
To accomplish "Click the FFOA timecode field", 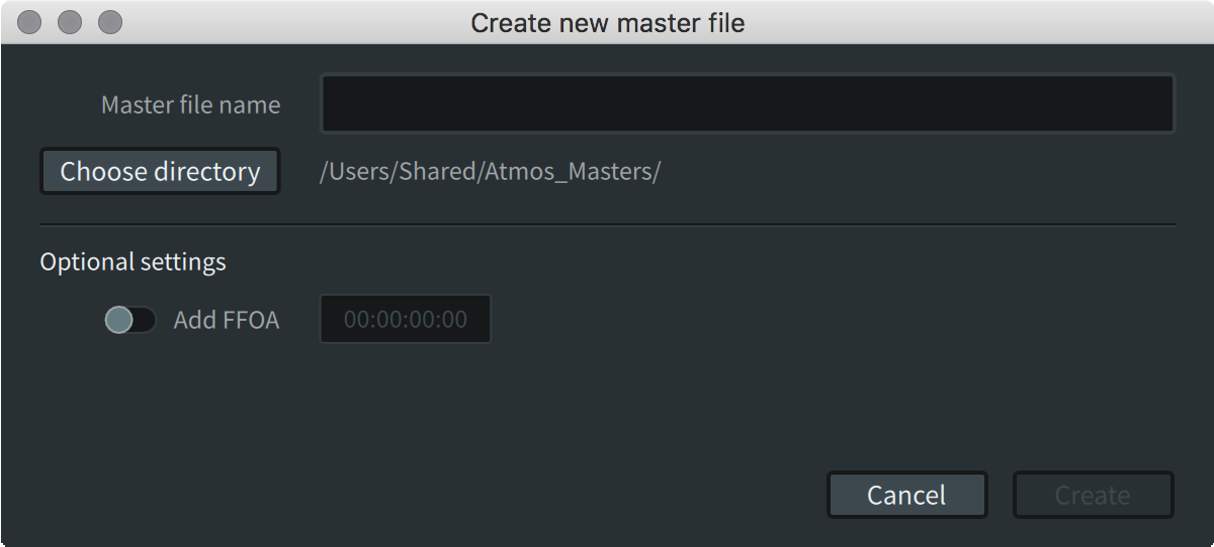I will pos(405,320).
